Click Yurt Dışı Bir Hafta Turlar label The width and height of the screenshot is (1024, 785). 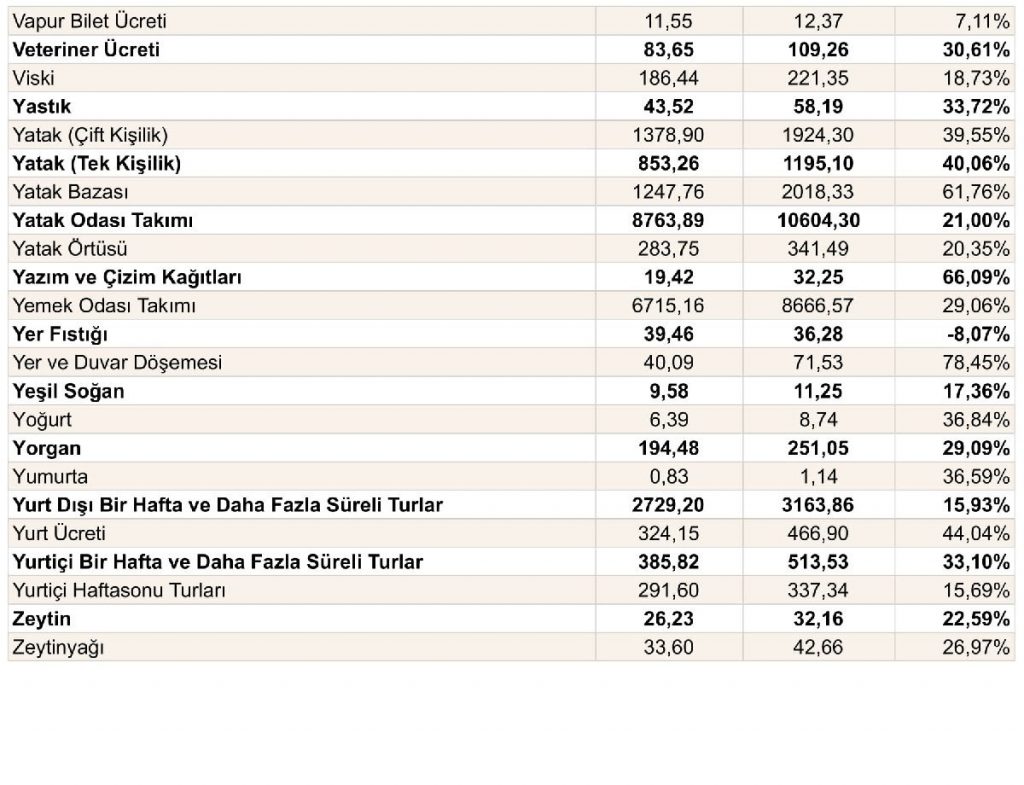228,505
